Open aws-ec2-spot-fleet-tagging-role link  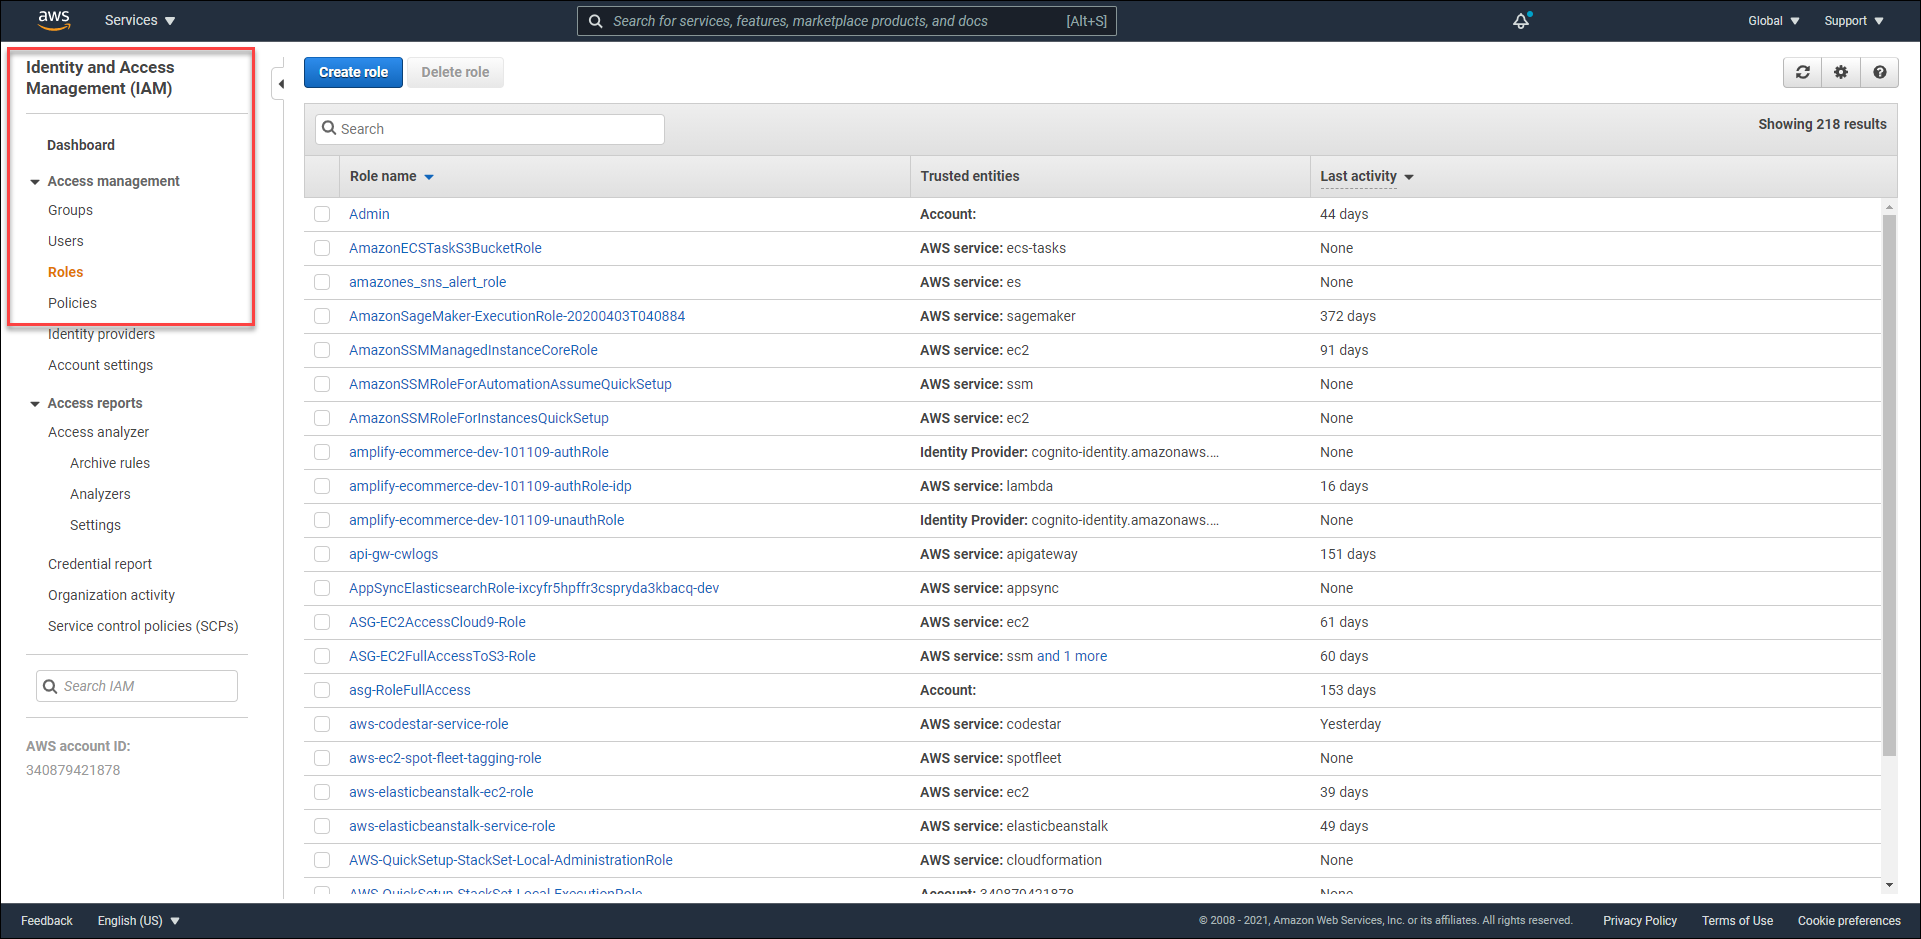click(445, 758)
